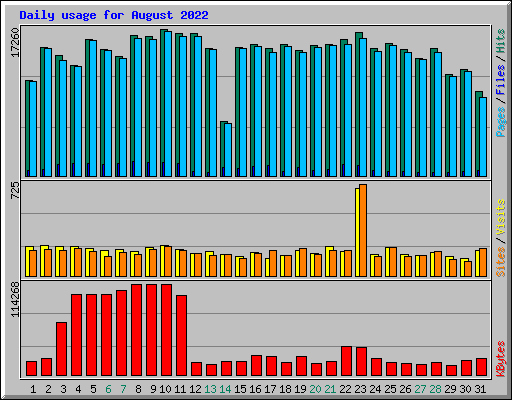Click green weekend day label '28'
The width and height of the screenshot is (512, 400).
pyautogui.click(x=435, y=389)
